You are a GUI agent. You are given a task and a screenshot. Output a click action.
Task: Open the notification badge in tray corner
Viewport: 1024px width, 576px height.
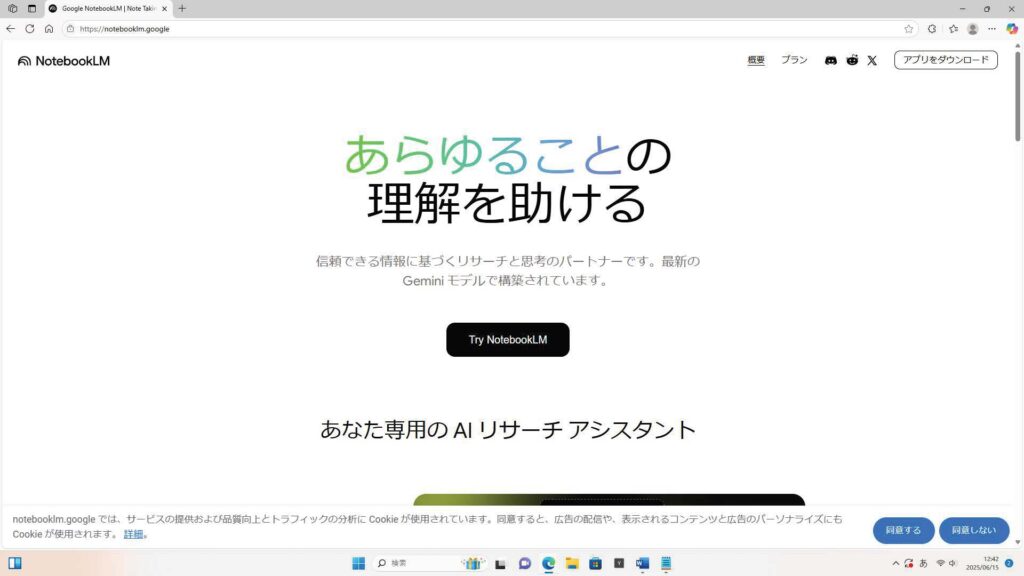point(1009,563)
